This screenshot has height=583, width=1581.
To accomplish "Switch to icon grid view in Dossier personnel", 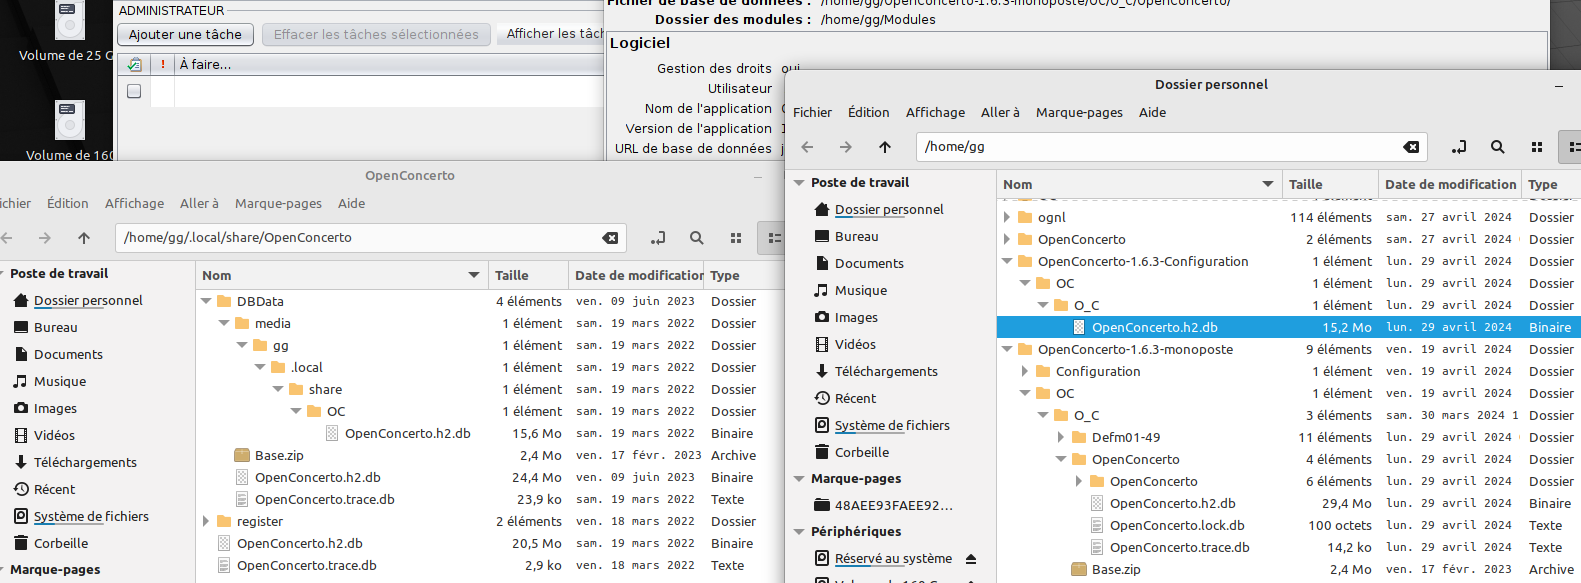I will coord(1536,147).
